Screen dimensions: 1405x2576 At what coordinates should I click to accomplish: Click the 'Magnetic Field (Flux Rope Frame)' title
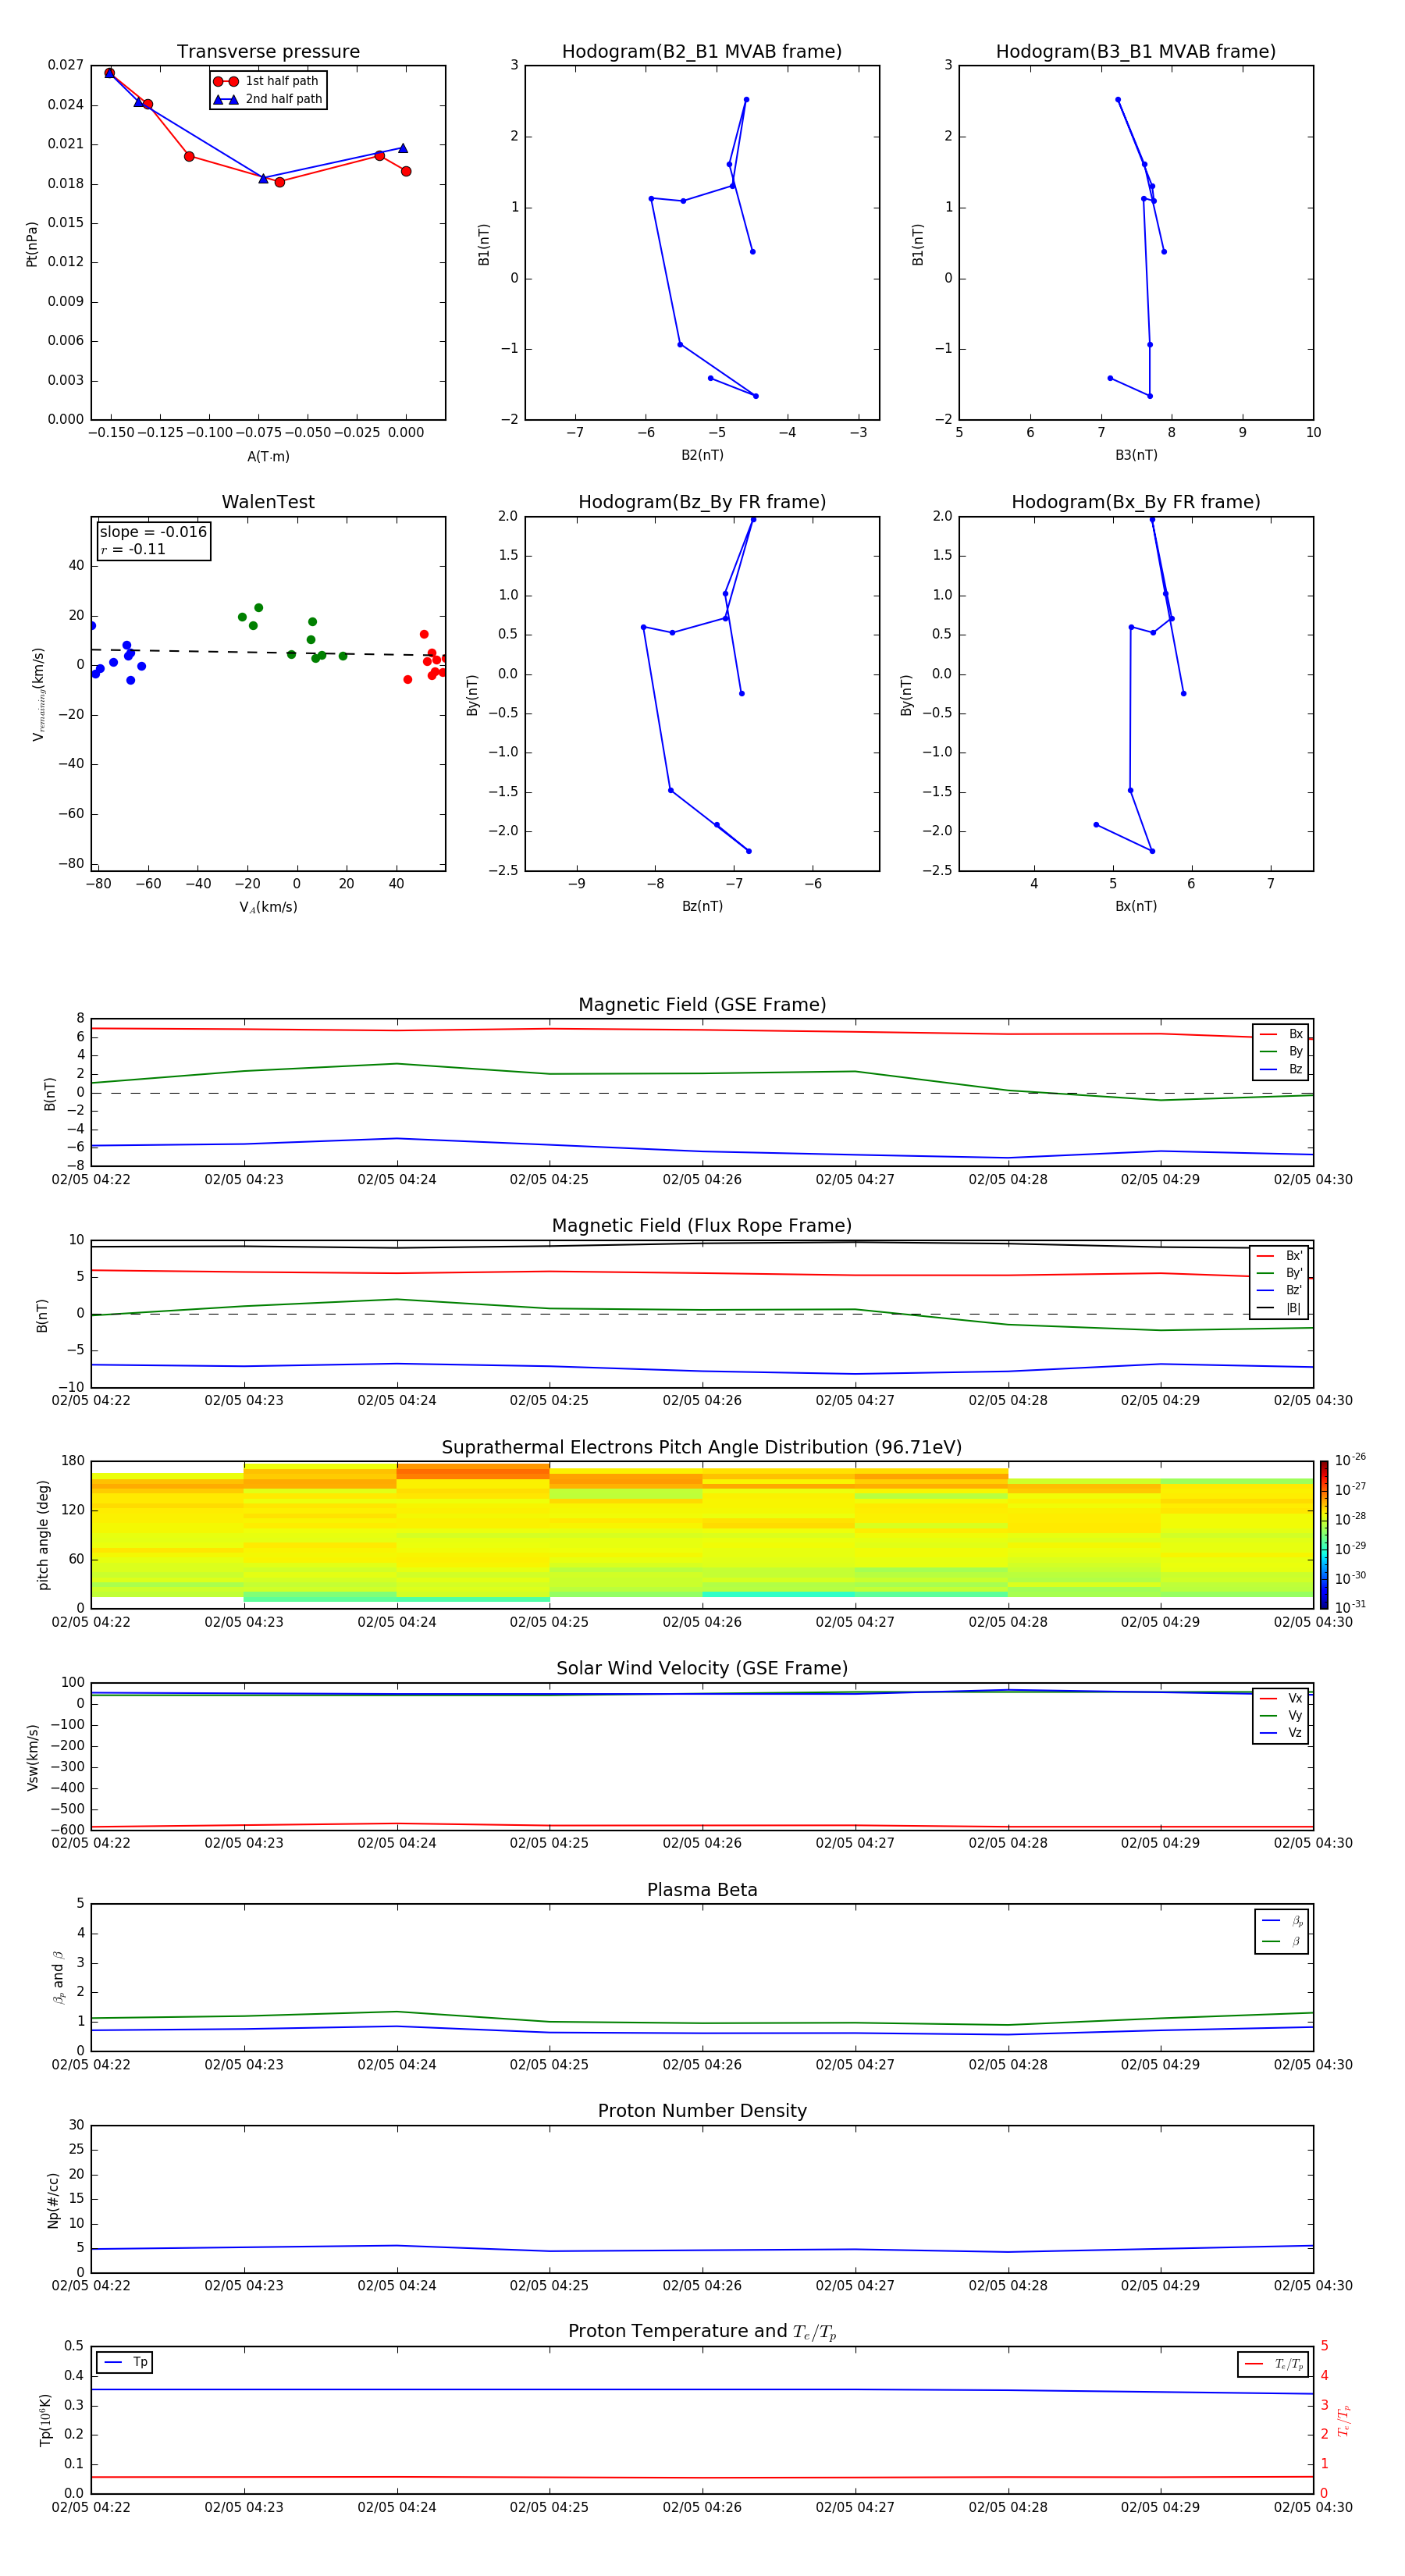click(702, 1226)
